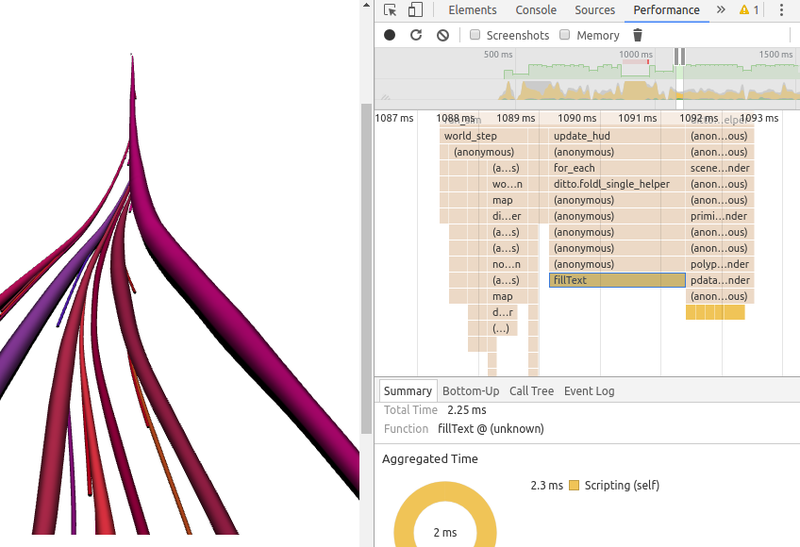Screen dimensions: 800x547
Task: Switch to the Bottom-Up tab
Action: coord(470,391)
